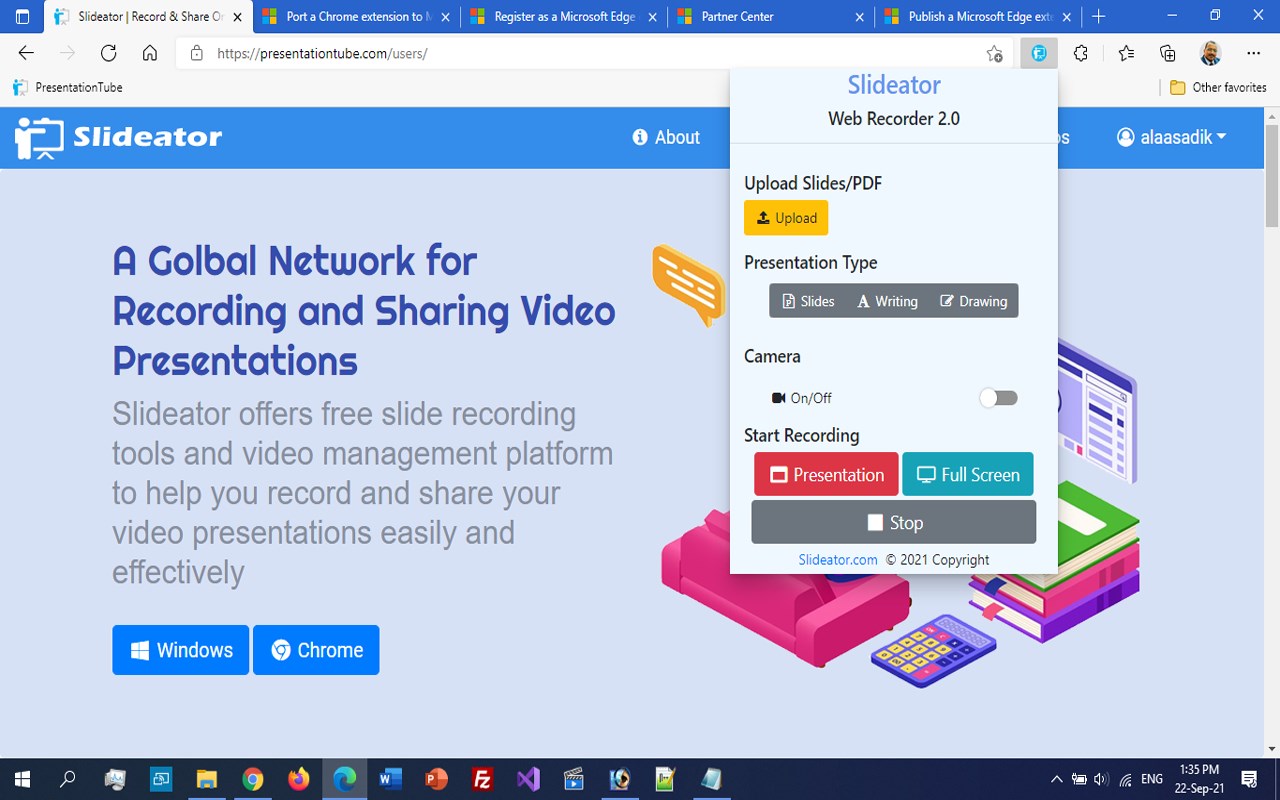
Task: Expand the alaasadik user dropdown
Action: click(x=1171, y=138)
